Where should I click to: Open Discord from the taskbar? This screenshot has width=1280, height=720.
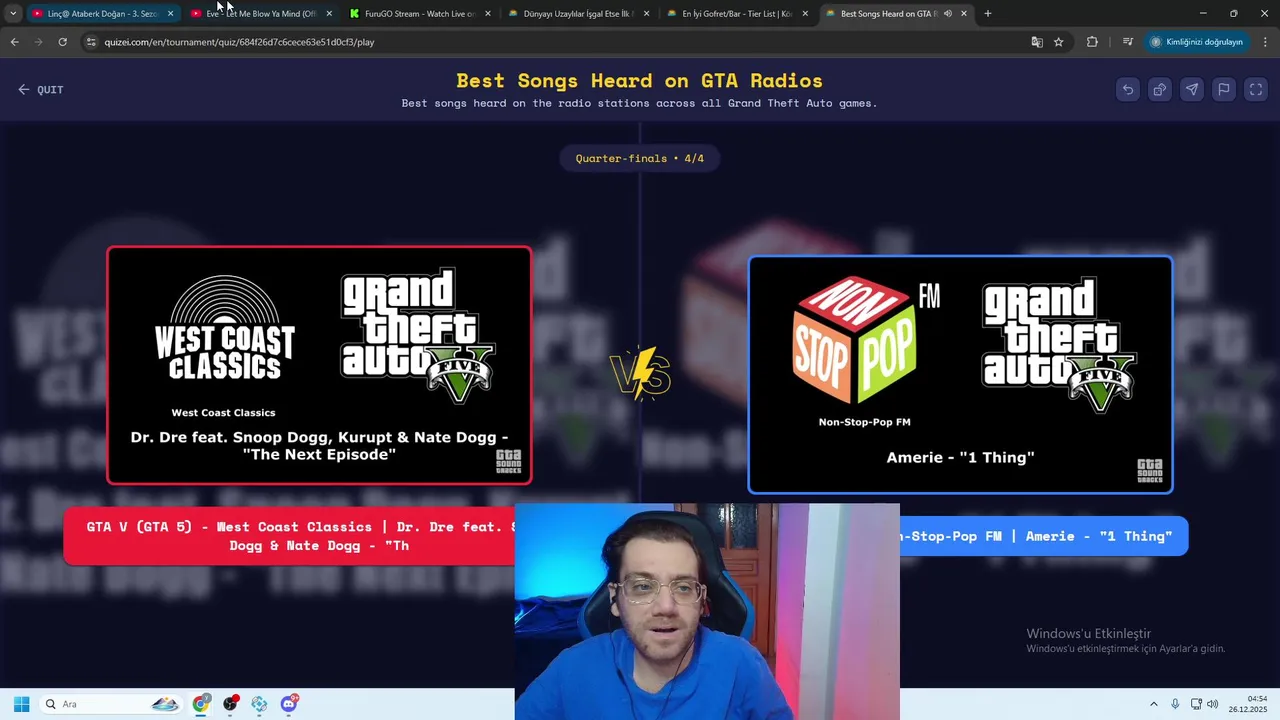tap(289, 704)
